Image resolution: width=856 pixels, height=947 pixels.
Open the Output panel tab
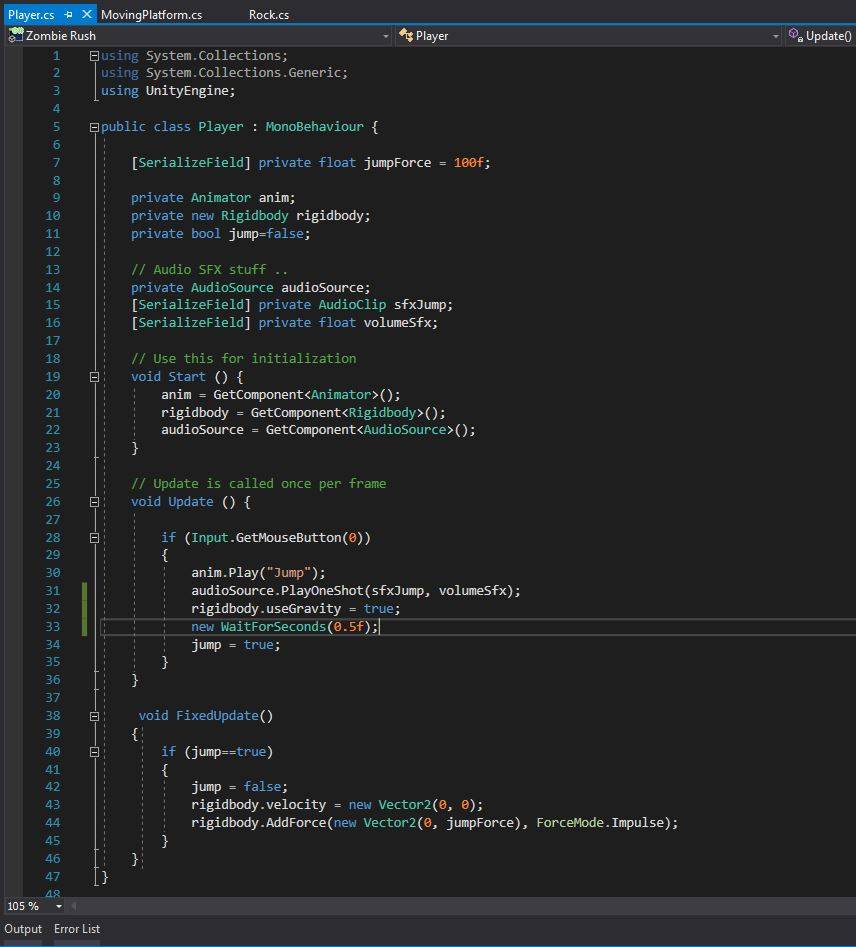[x=23, y=929]
